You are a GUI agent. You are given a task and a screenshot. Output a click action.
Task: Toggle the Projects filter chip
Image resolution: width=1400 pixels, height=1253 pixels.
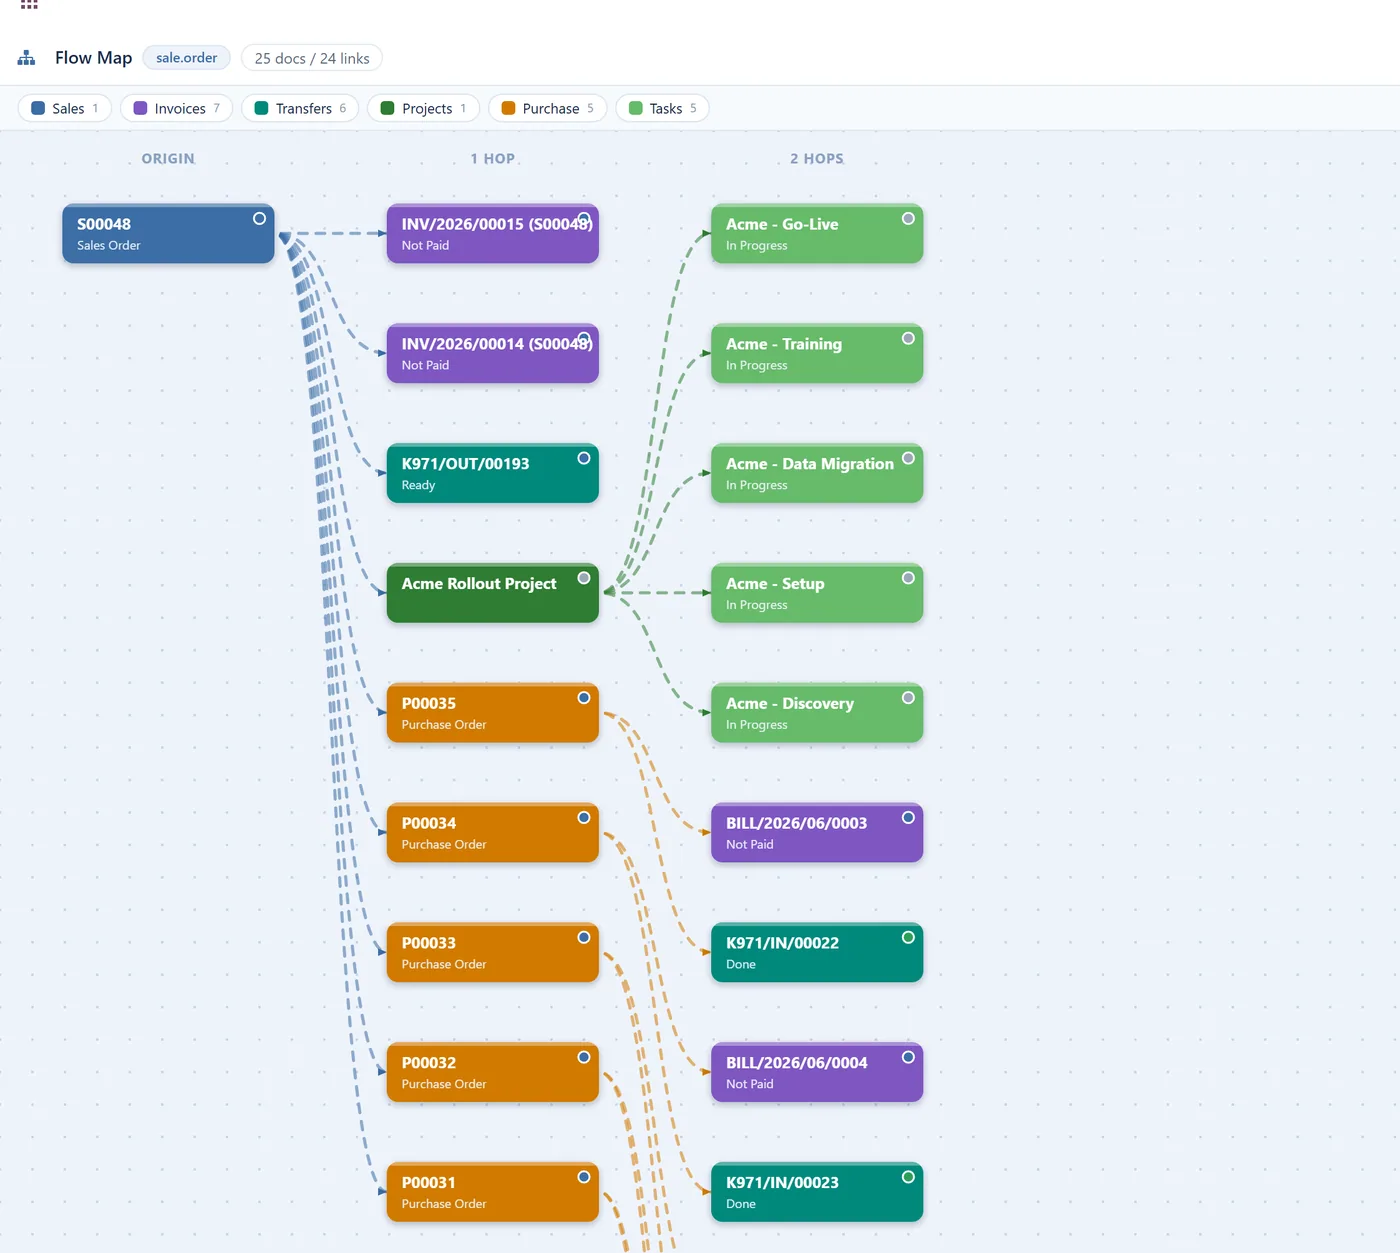(423, 108)
